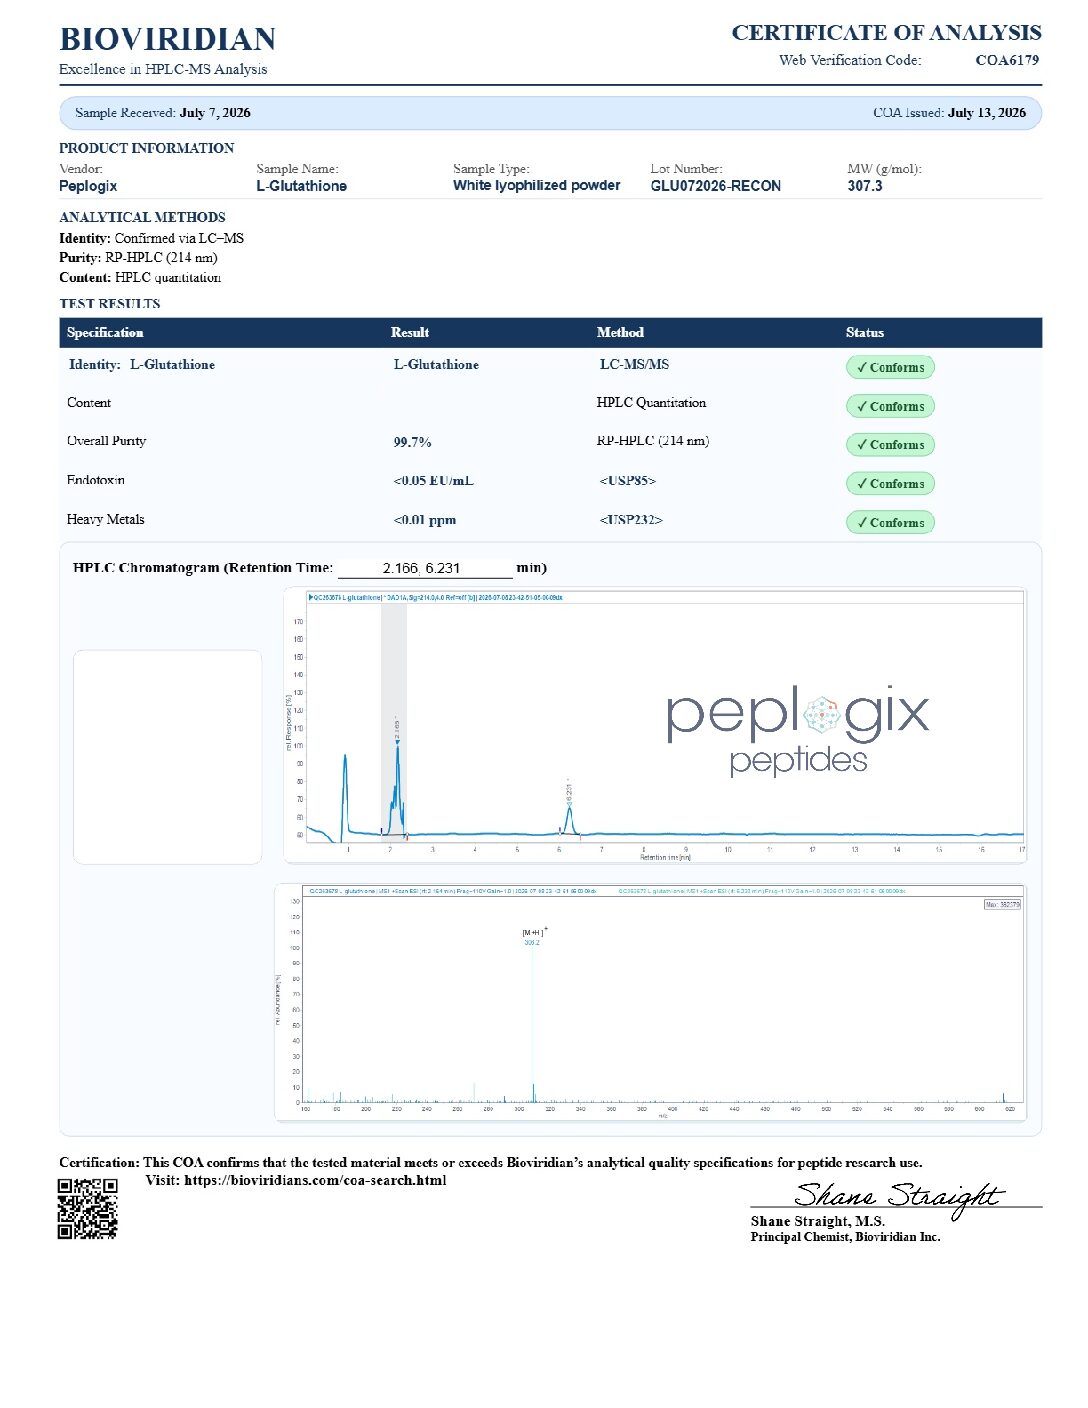Select the lot number GLU072026-RECON
Image resolution: width=1088 pixels, height=1408 pixels.
(716, 186)
